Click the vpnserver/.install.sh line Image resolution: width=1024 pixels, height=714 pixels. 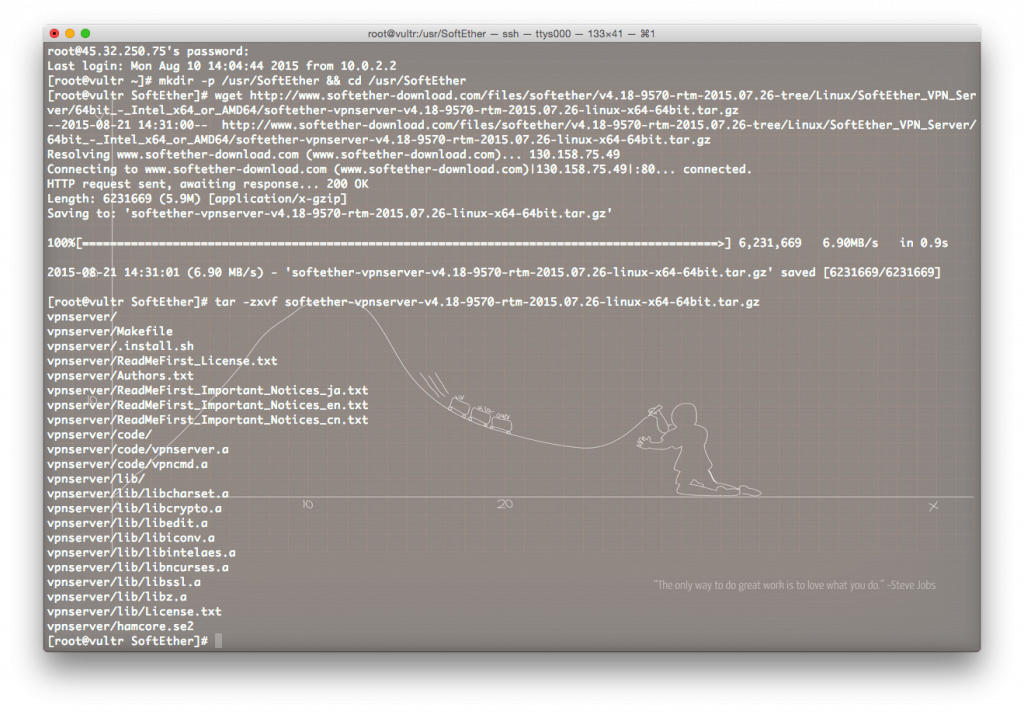tap(120, 346)
